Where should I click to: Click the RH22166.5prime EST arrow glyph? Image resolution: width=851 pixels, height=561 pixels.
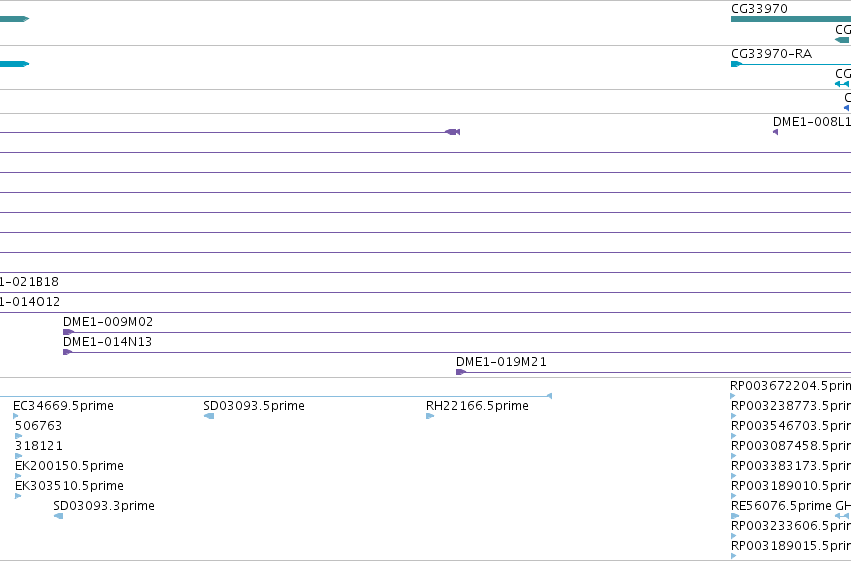pos(430,416)
